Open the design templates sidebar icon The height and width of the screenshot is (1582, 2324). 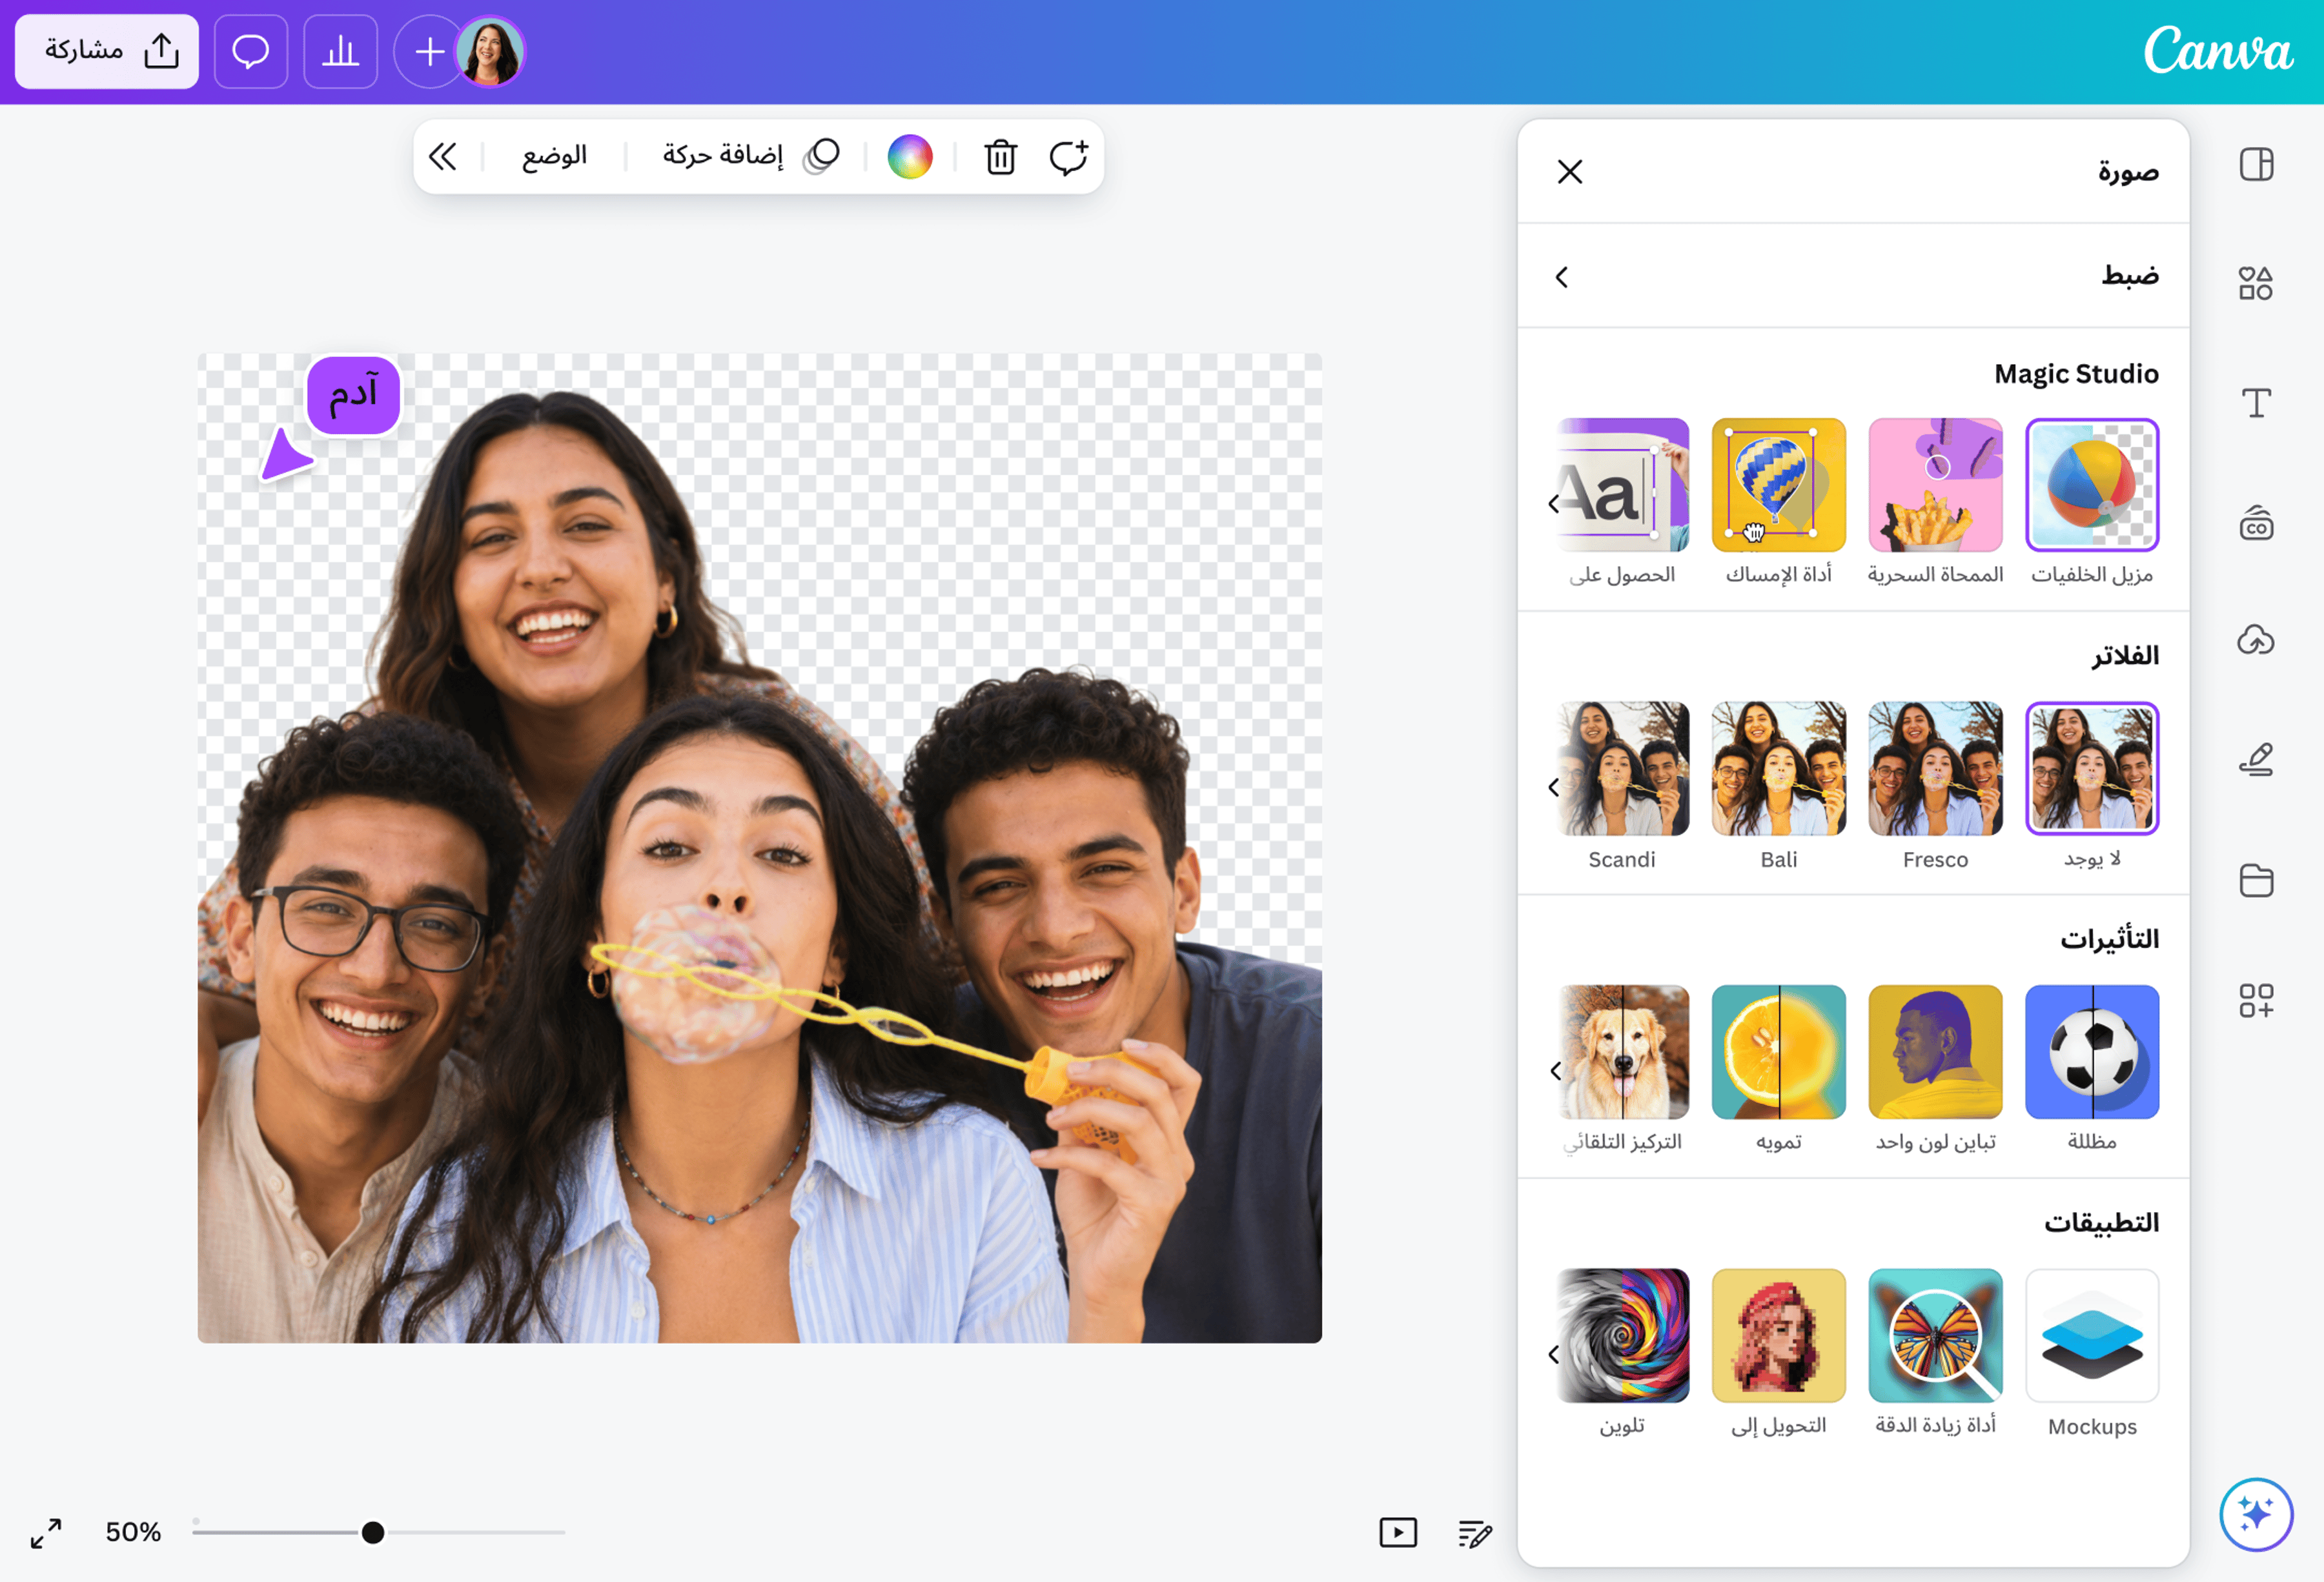click(x=2256, y=164)
